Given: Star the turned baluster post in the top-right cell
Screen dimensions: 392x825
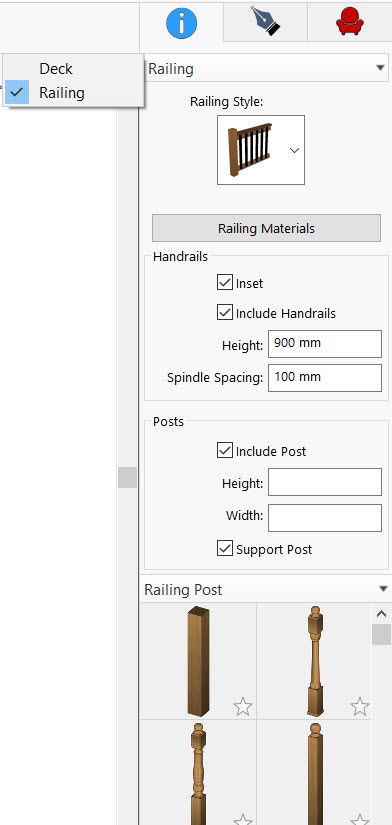Looking at the screenshot, I should 360,707.
